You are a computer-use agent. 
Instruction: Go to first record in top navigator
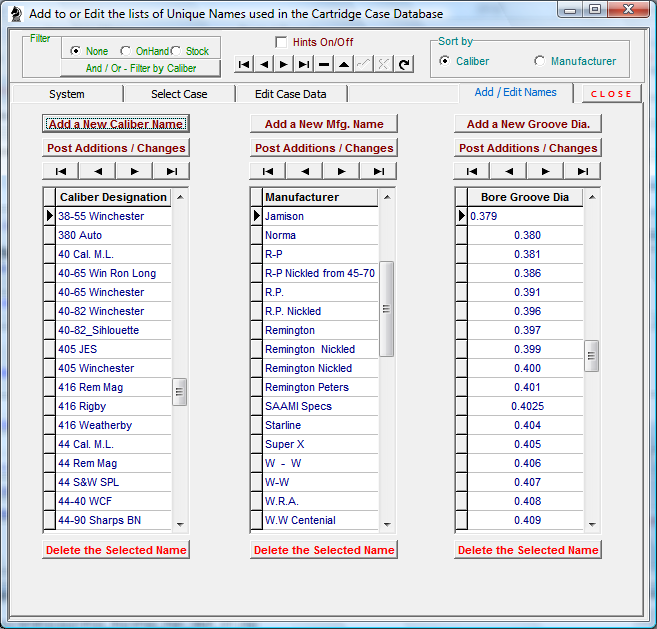pyautogui.click(x=244, y=64)
